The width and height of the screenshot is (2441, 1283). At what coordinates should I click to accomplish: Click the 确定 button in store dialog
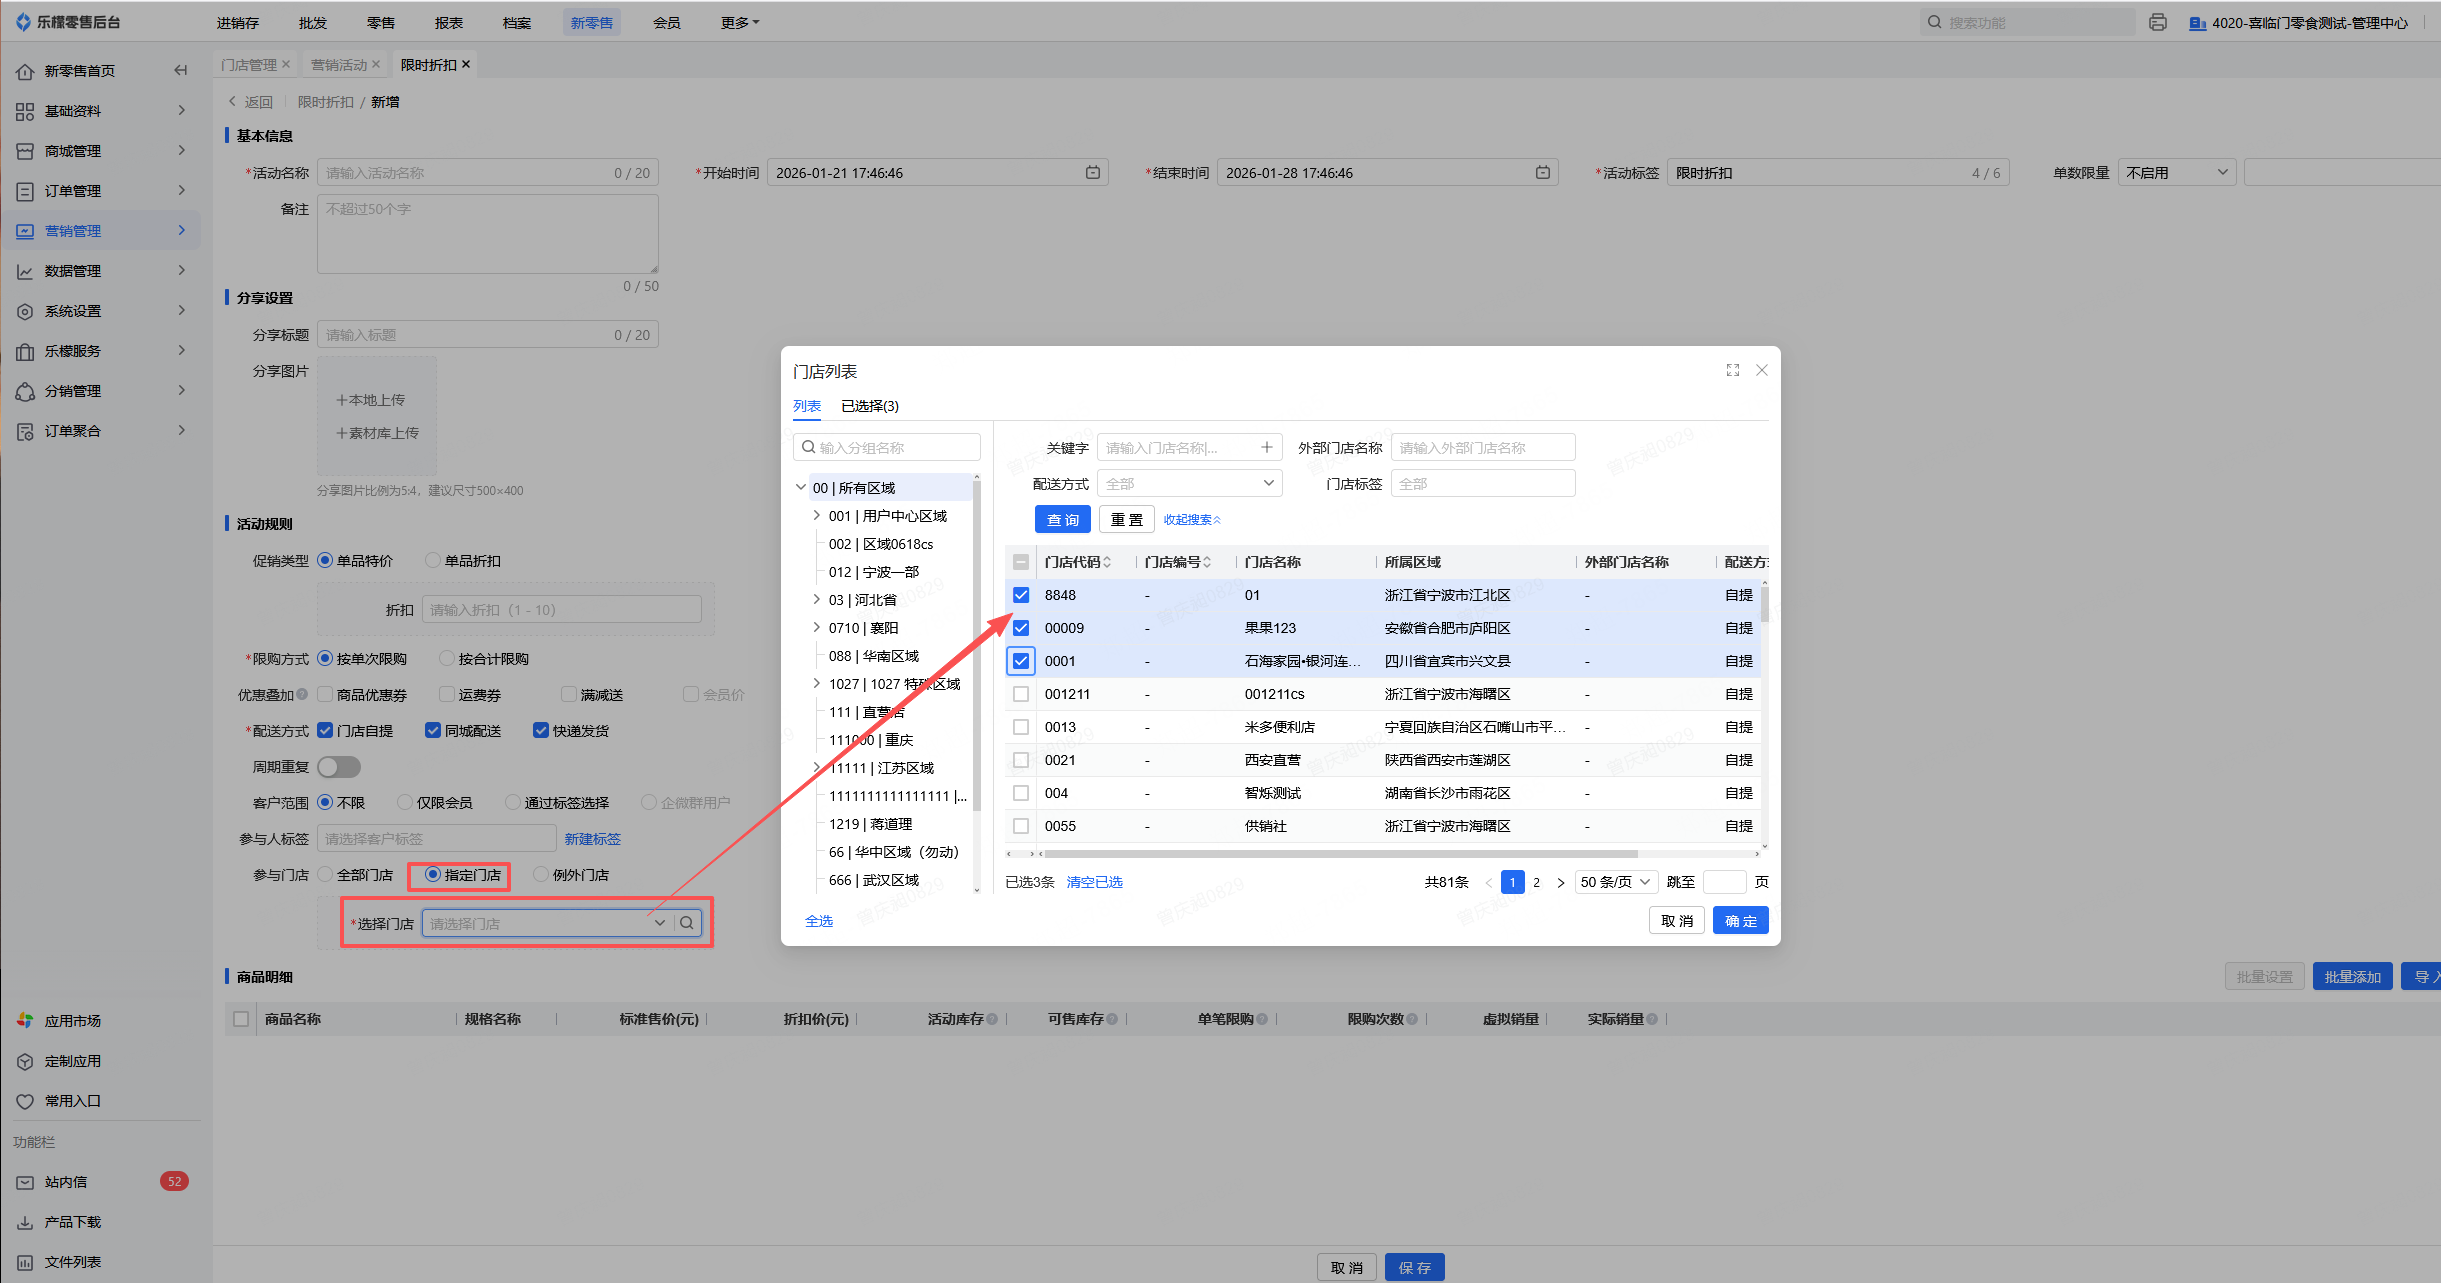[x=1739, y=921]
